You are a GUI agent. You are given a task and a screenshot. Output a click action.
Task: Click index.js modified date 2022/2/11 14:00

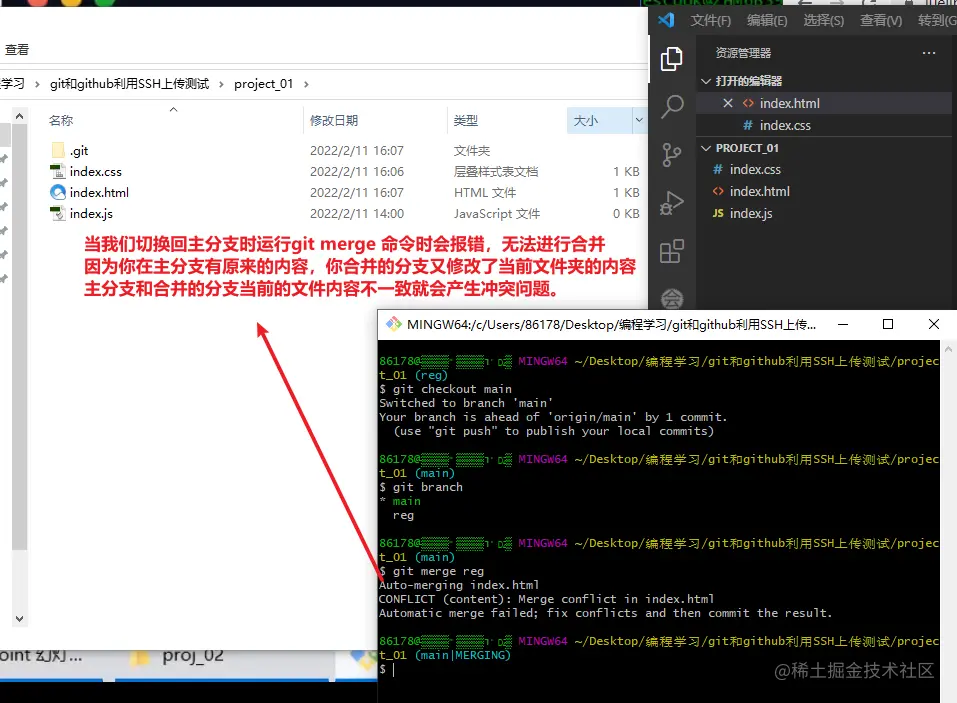click(356, 214)
